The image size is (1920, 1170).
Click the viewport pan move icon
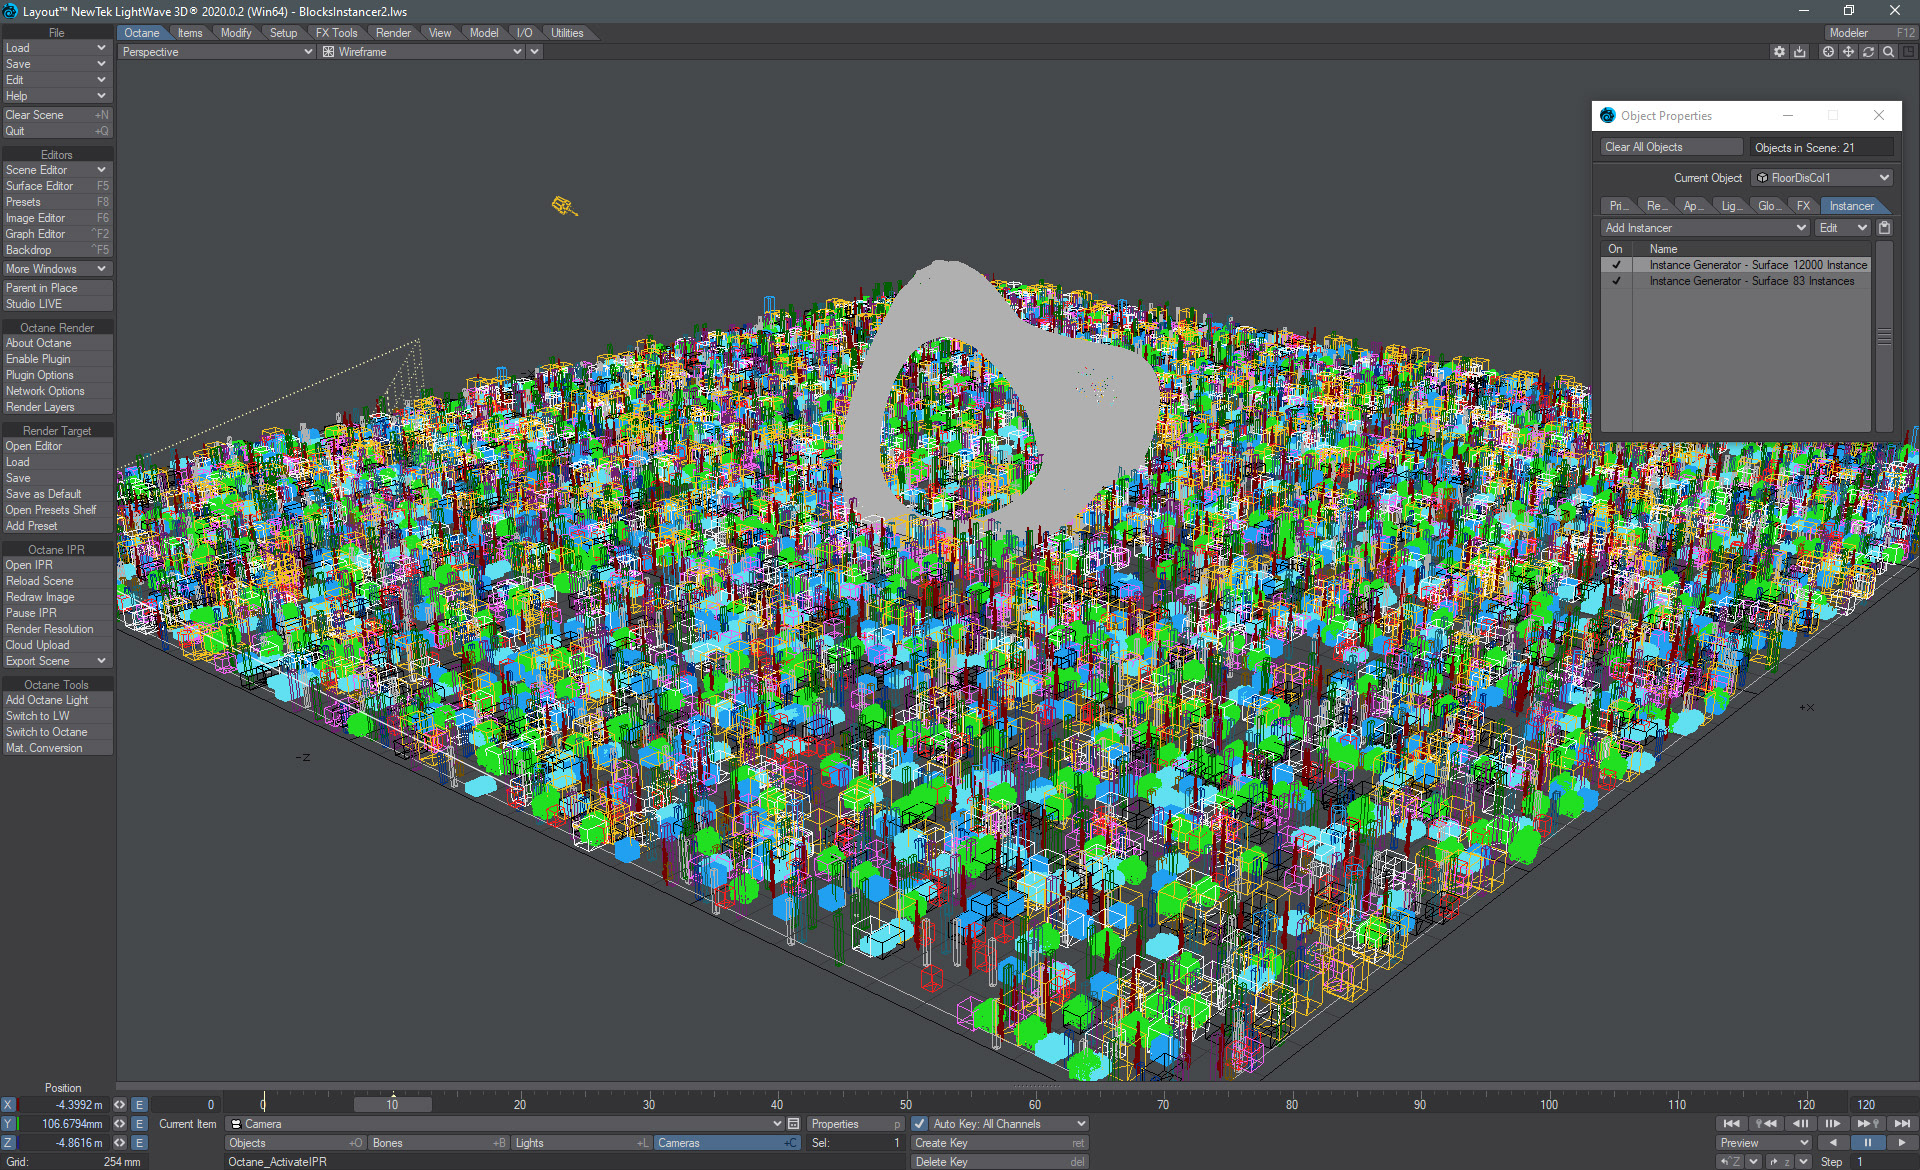click(1848, 52)
